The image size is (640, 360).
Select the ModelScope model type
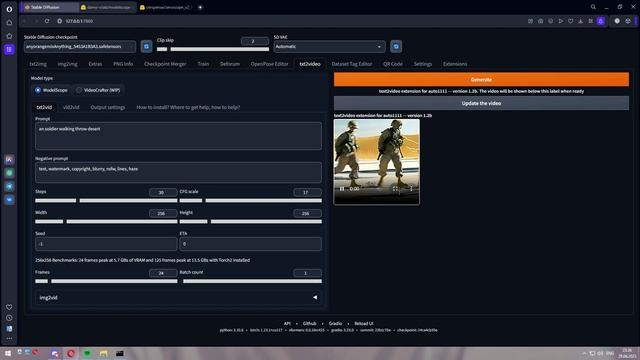point(51,90)
